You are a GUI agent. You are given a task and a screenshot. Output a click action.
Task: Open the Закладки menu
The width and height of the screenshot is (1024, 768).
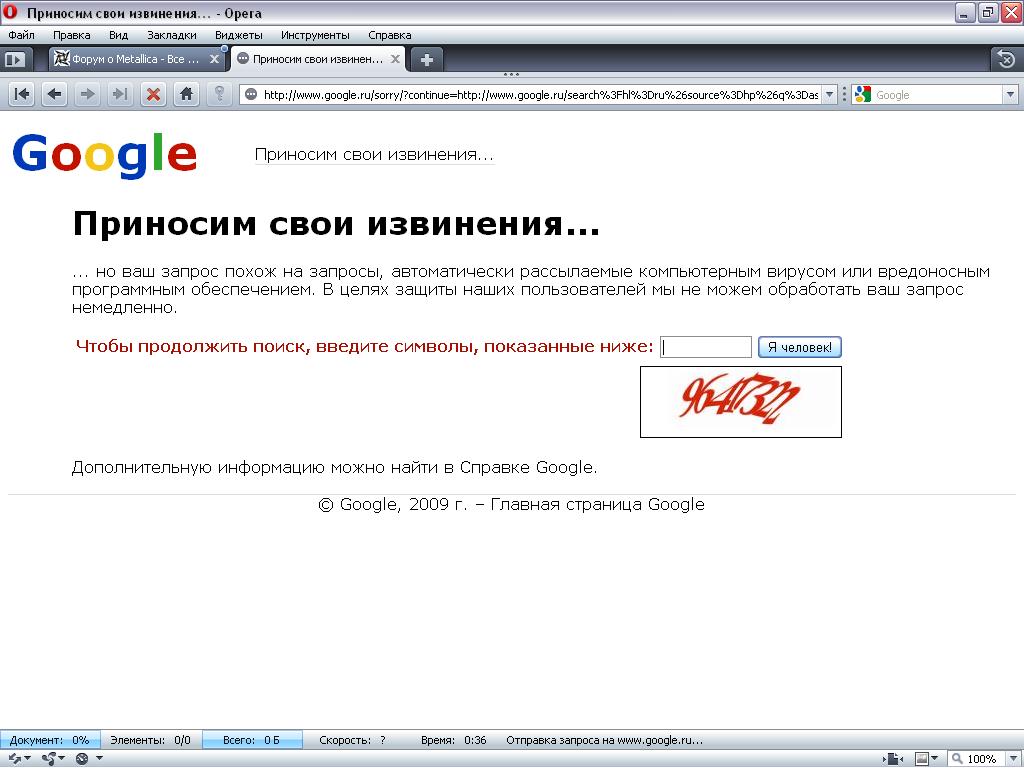(x=171, y=35)
